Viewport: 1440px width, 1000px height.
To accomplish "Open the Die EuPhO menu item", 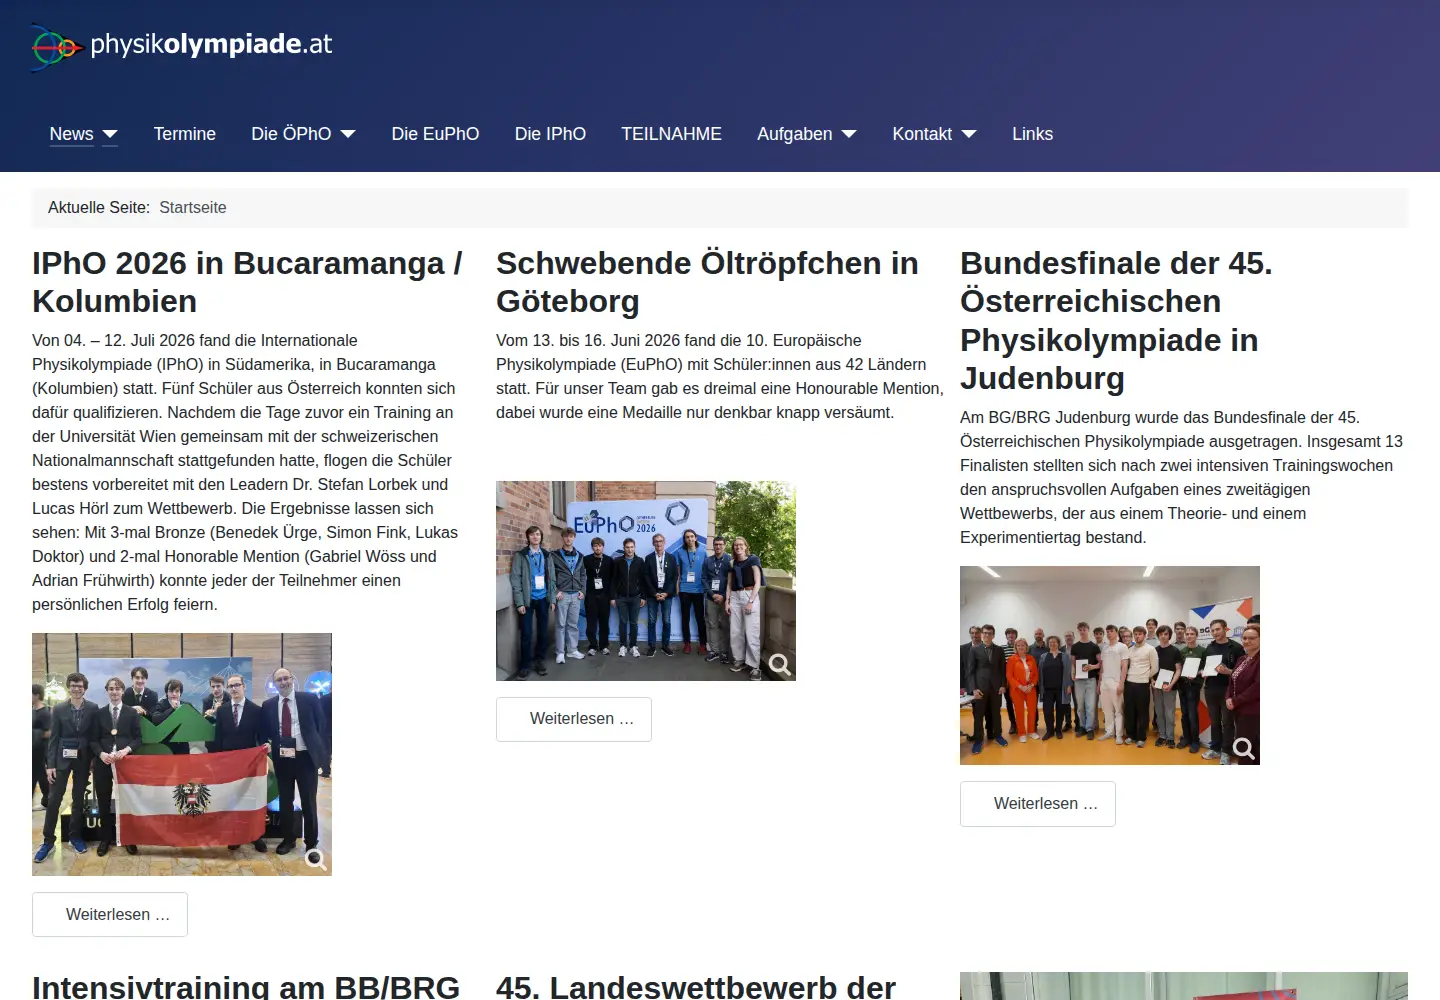I will coord(435,134).
